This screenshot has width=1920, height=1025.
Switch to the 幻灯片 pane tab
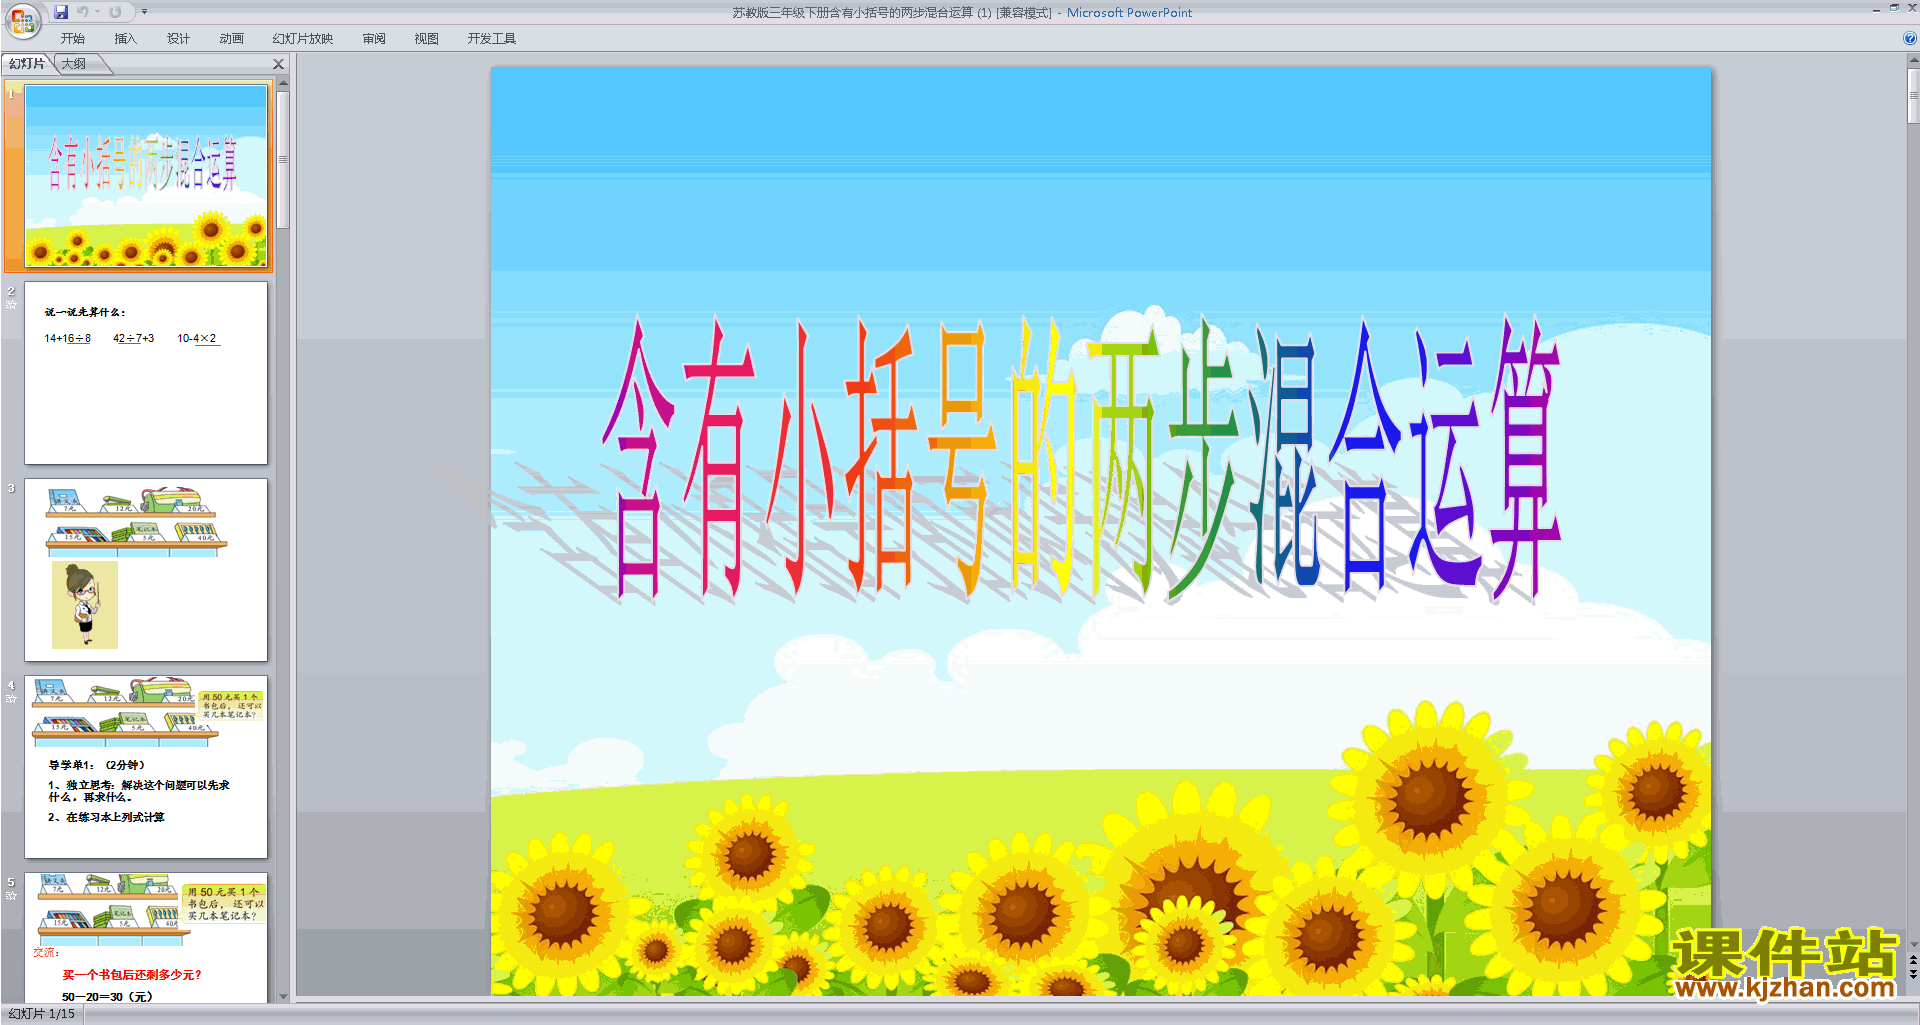(27, 64)
